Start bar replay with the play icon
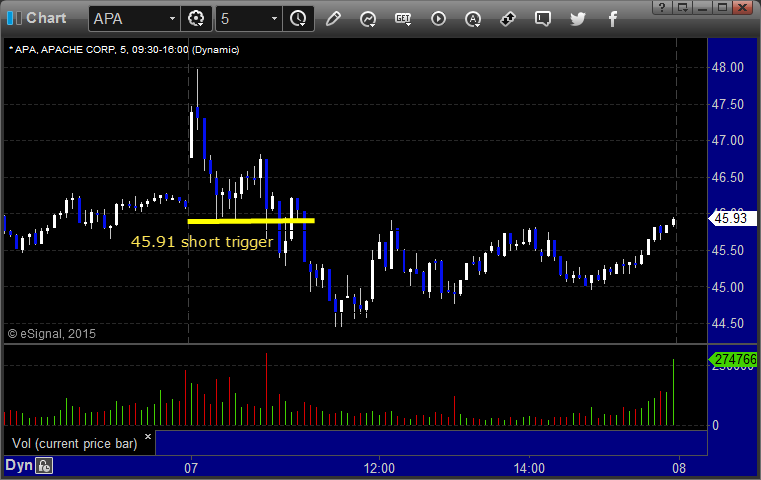This screenshot has width=761, height=480. point(438,19)
